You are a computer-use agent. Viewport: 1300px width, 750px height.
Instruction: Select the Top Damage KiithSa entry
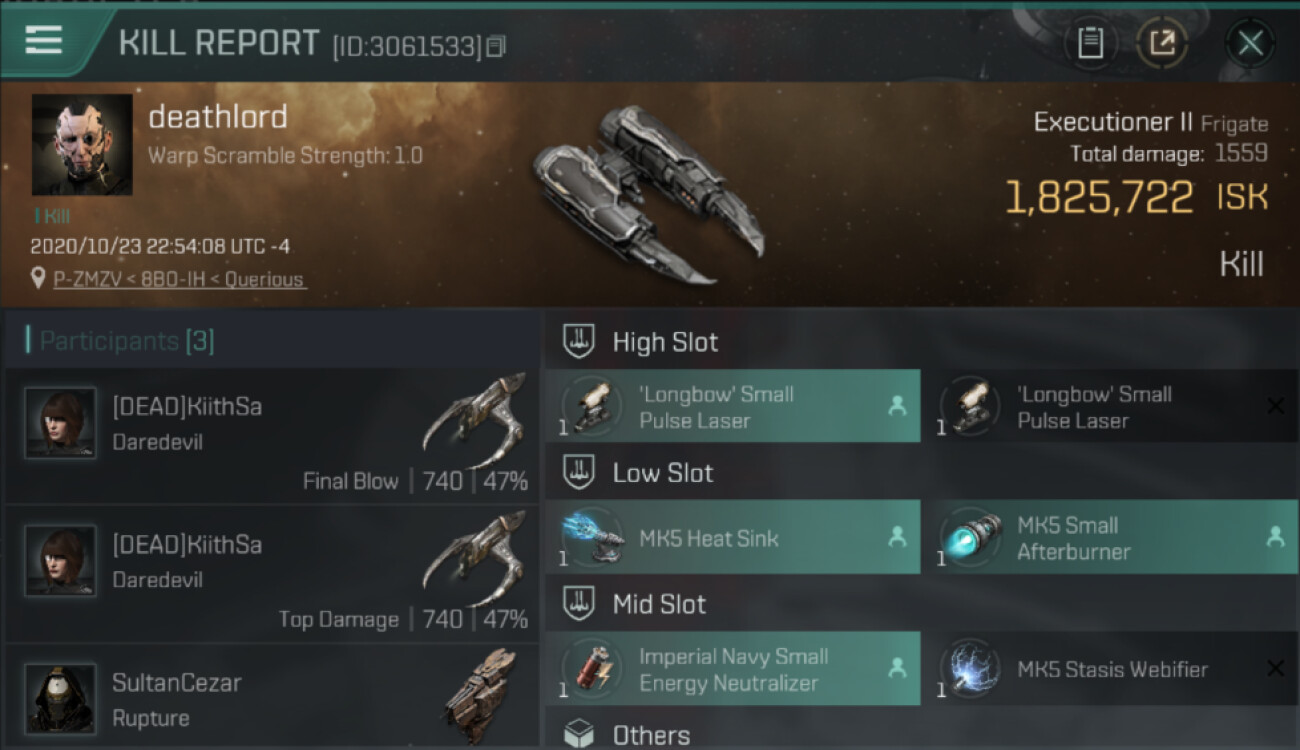(272, 573)
